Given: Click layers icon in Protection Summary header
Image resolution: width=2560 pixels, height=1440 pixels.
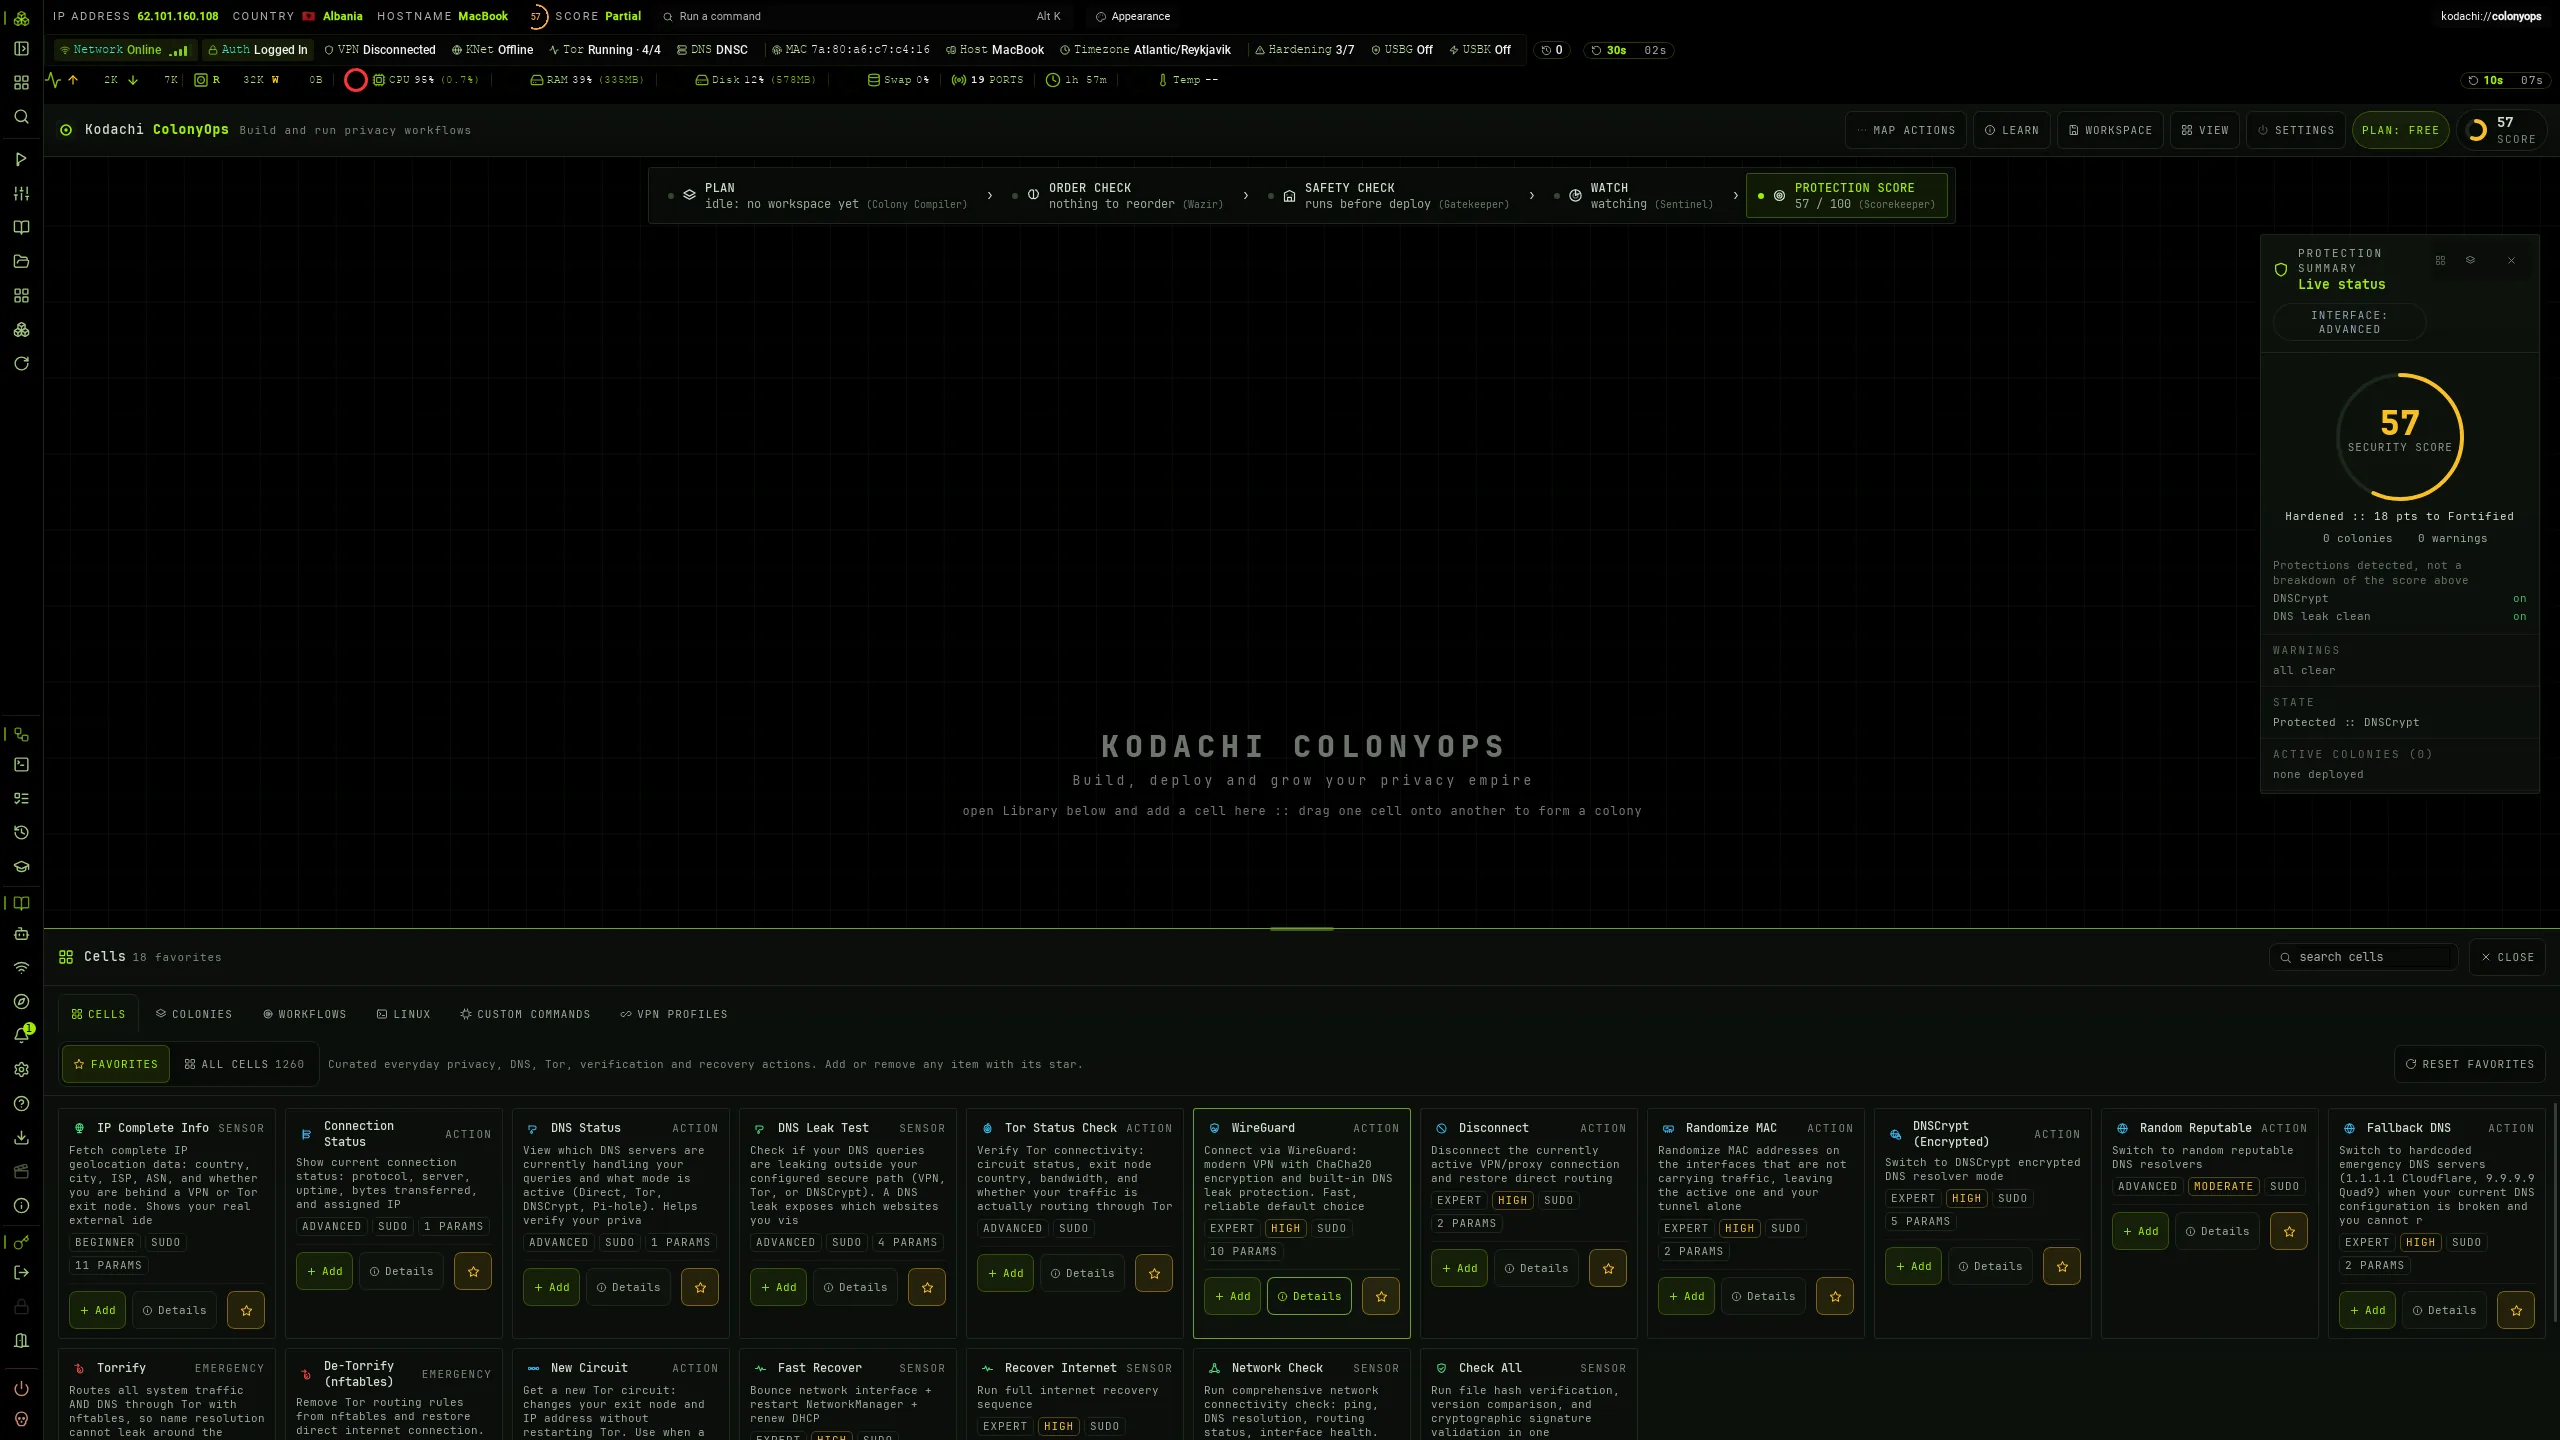Looking at the screenshot, I should (2470, 260).
